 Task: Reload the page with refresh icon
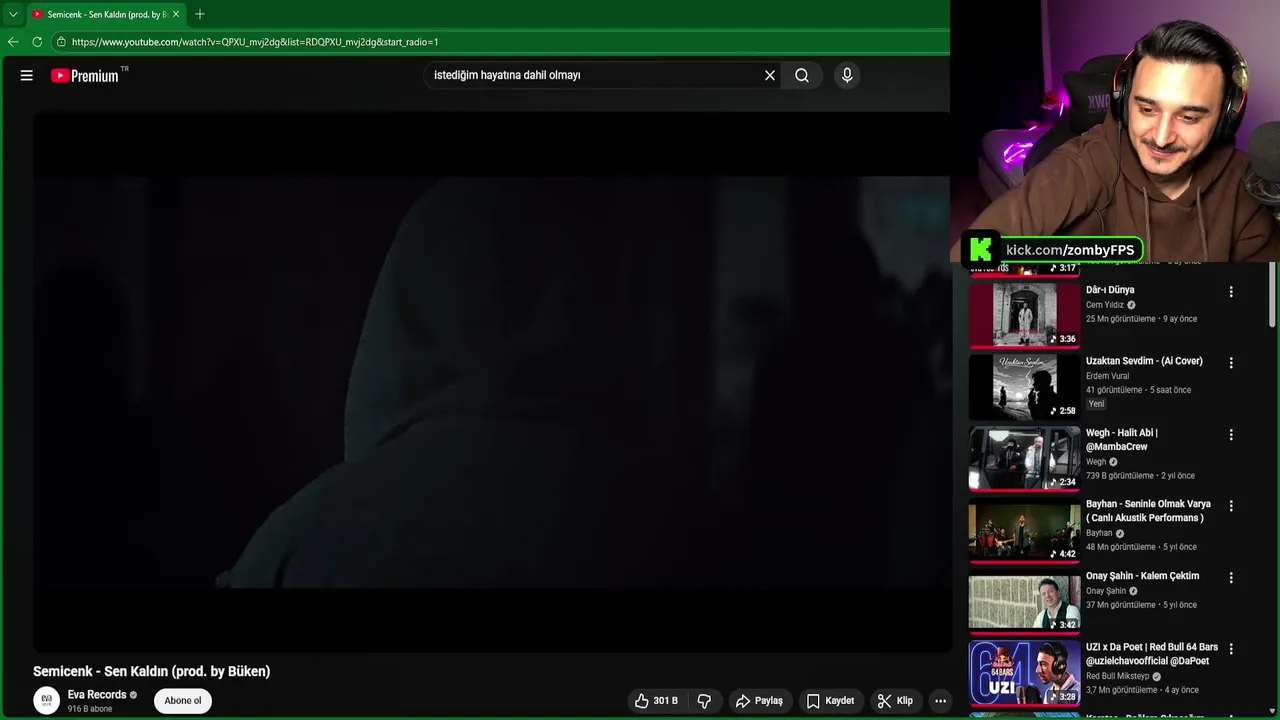[x=37, y=42]
